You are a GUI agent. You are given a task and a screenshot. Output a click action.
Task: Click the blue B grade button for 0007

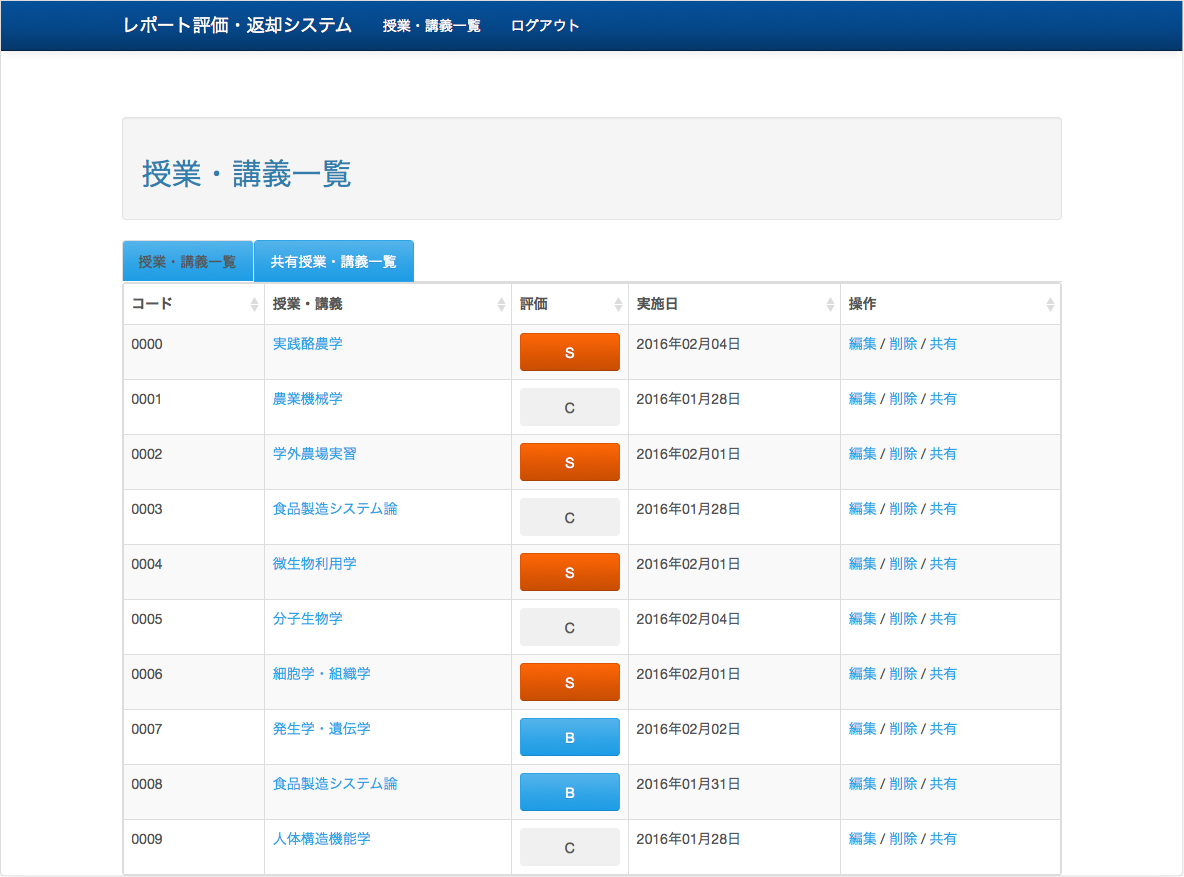click(x=569, y=737)
